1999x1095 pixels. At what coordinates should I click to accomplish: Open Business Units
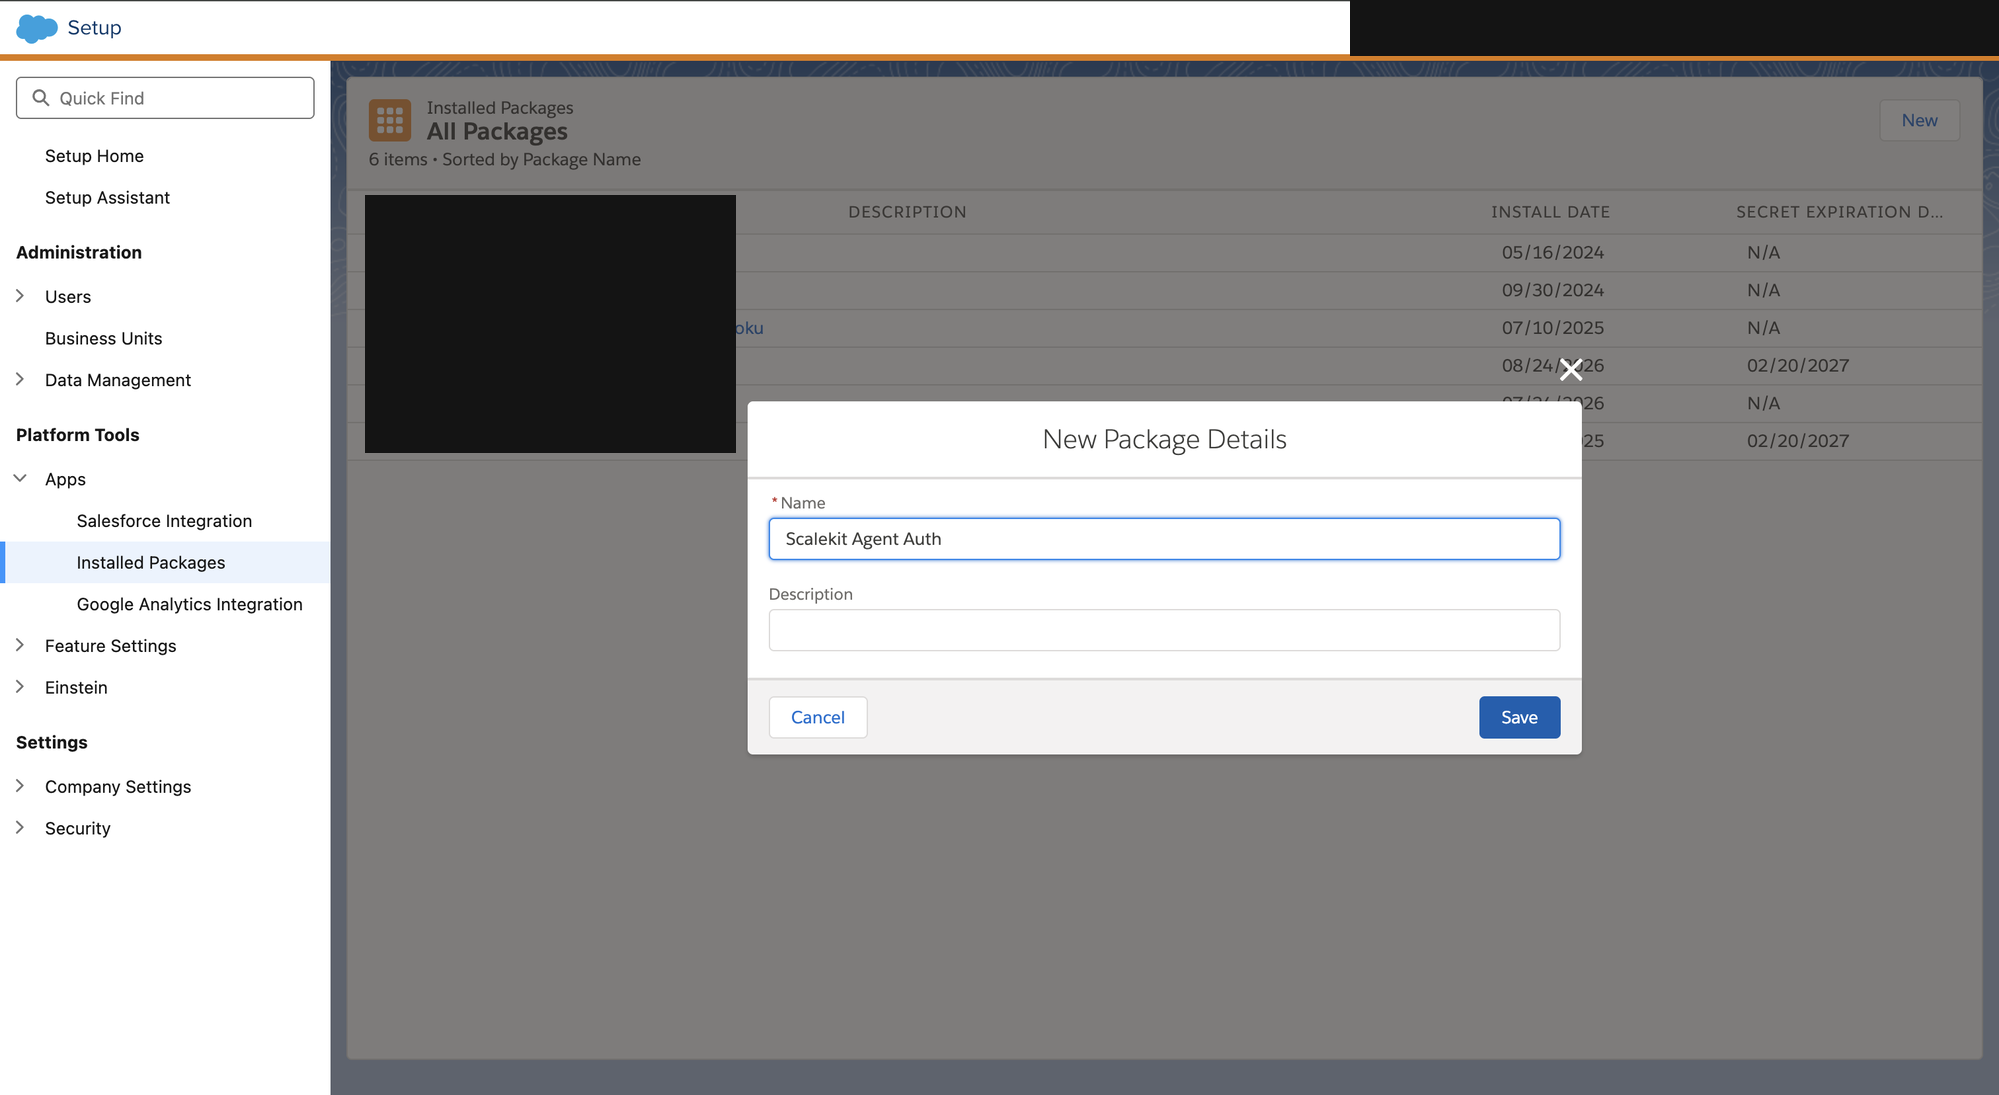click(x=103, y=339)
